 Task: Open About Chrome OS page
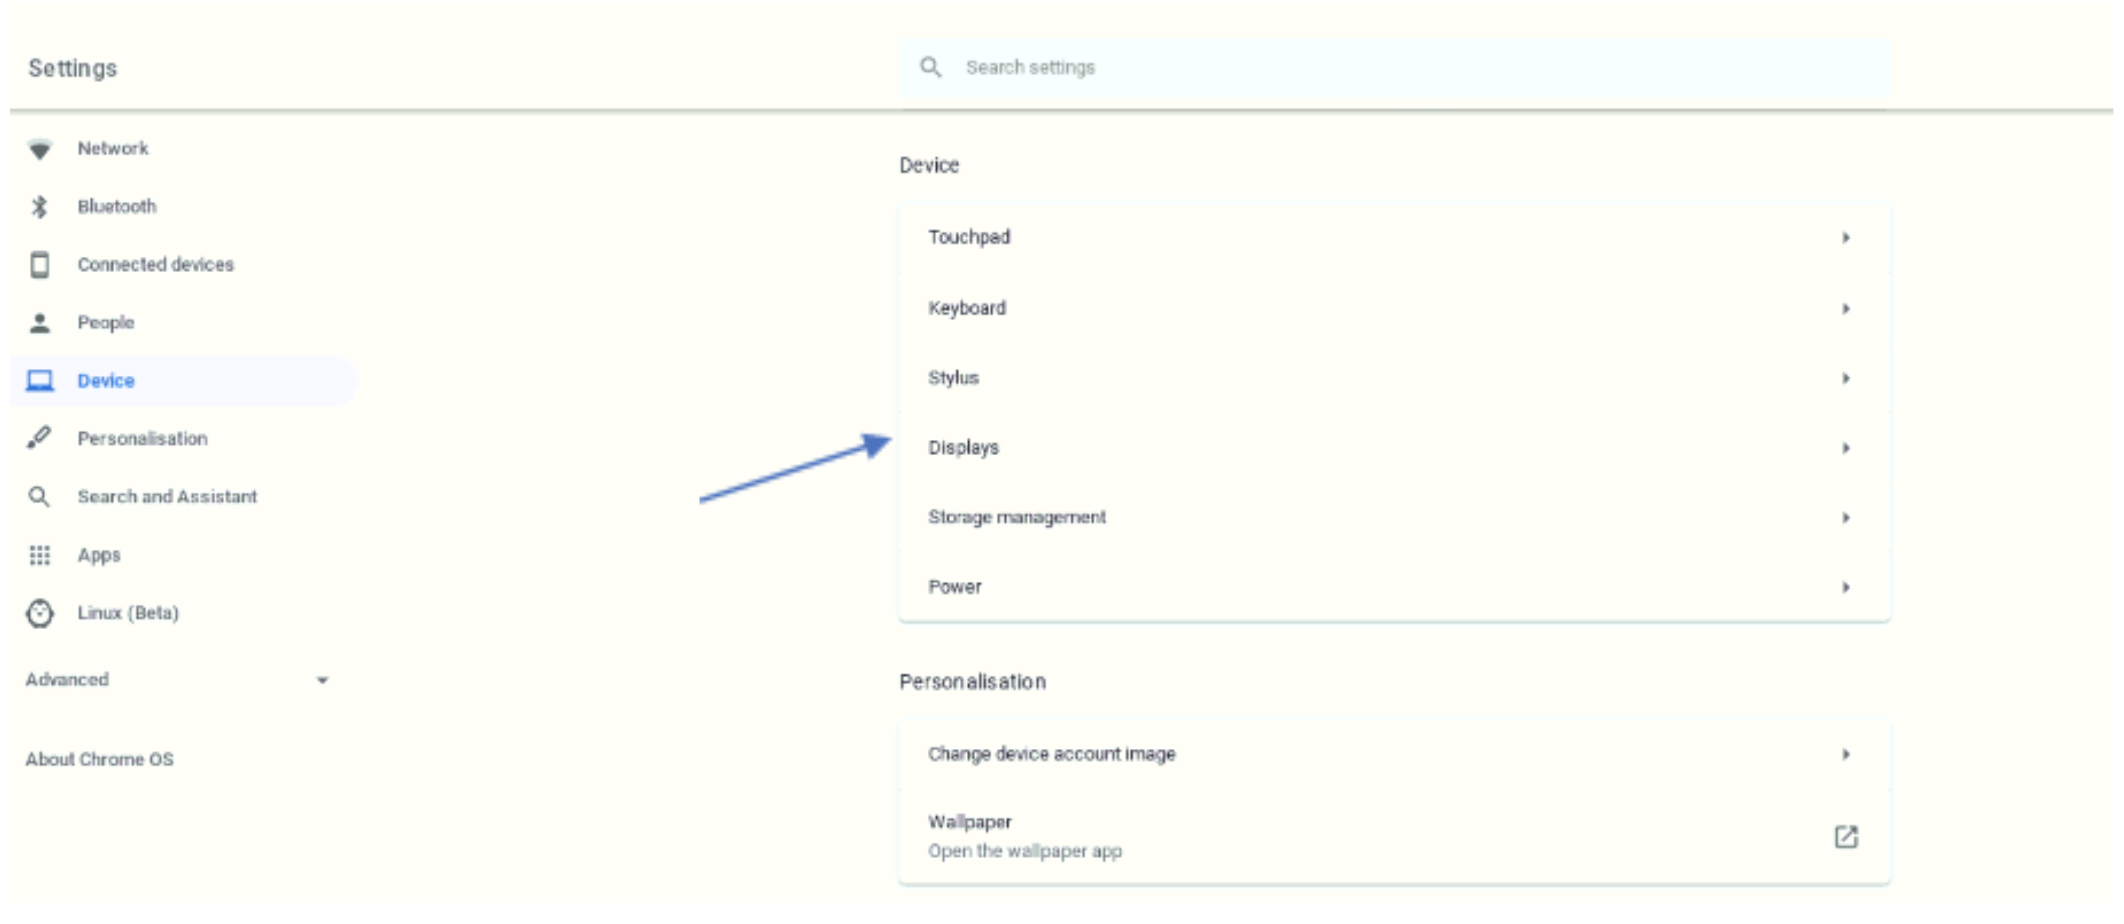pyautogui.click(x=100, y=760)
